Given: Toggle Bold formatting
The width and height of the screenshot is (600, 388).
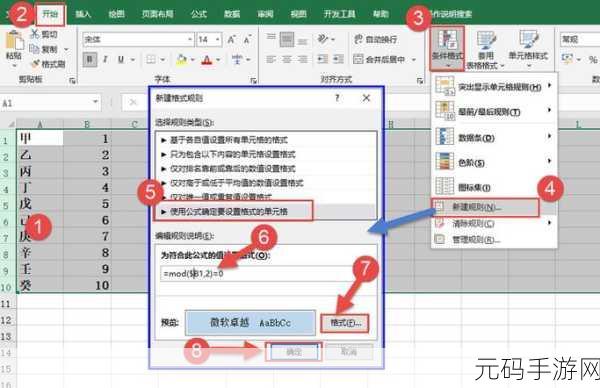Looking at the screenshot, I should coord(90,60).
